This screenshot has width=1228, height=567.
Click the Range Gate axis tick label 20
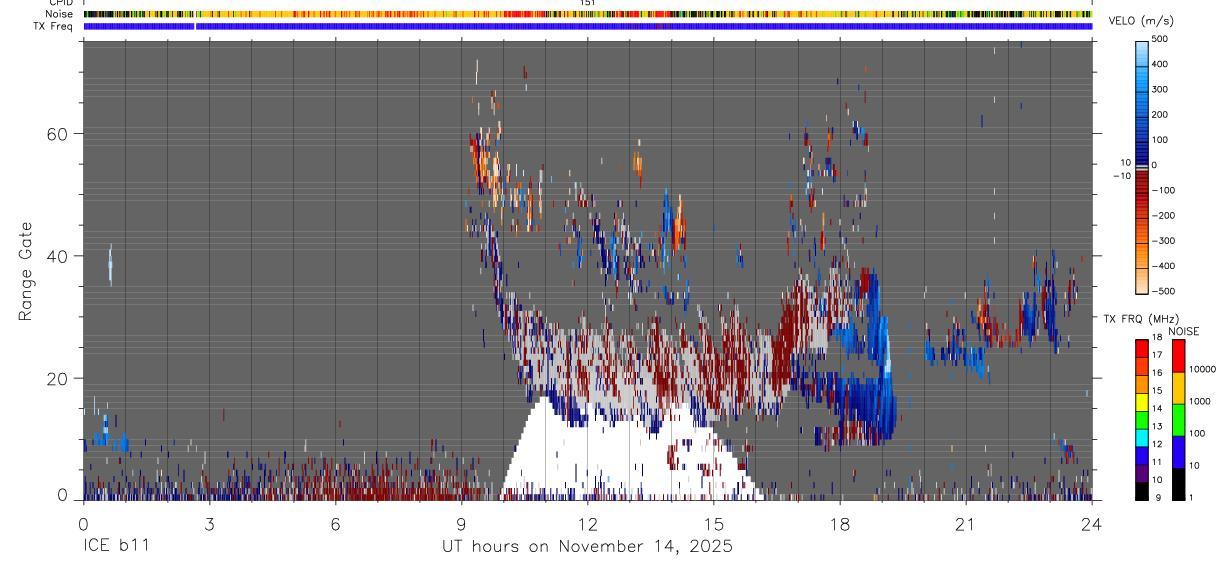56,378
